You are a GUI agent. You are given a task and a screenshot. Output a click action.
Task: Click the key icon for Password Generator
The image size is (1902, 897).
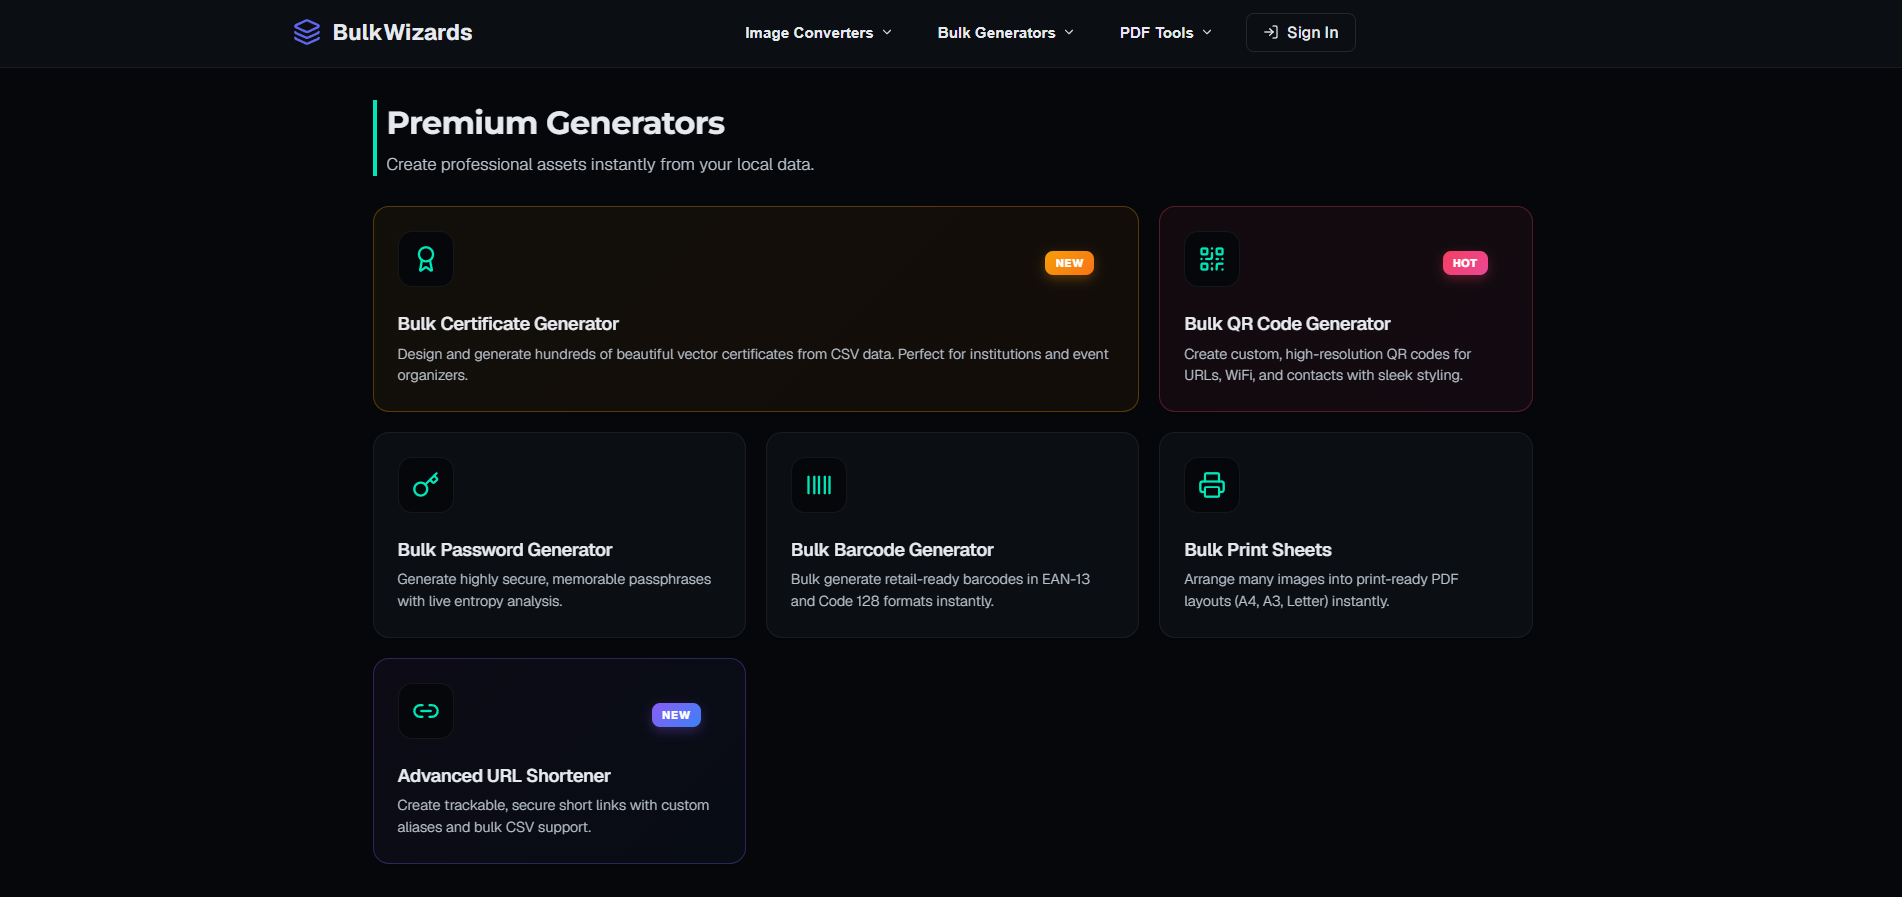pyautogui.click(x=426, y=485)
